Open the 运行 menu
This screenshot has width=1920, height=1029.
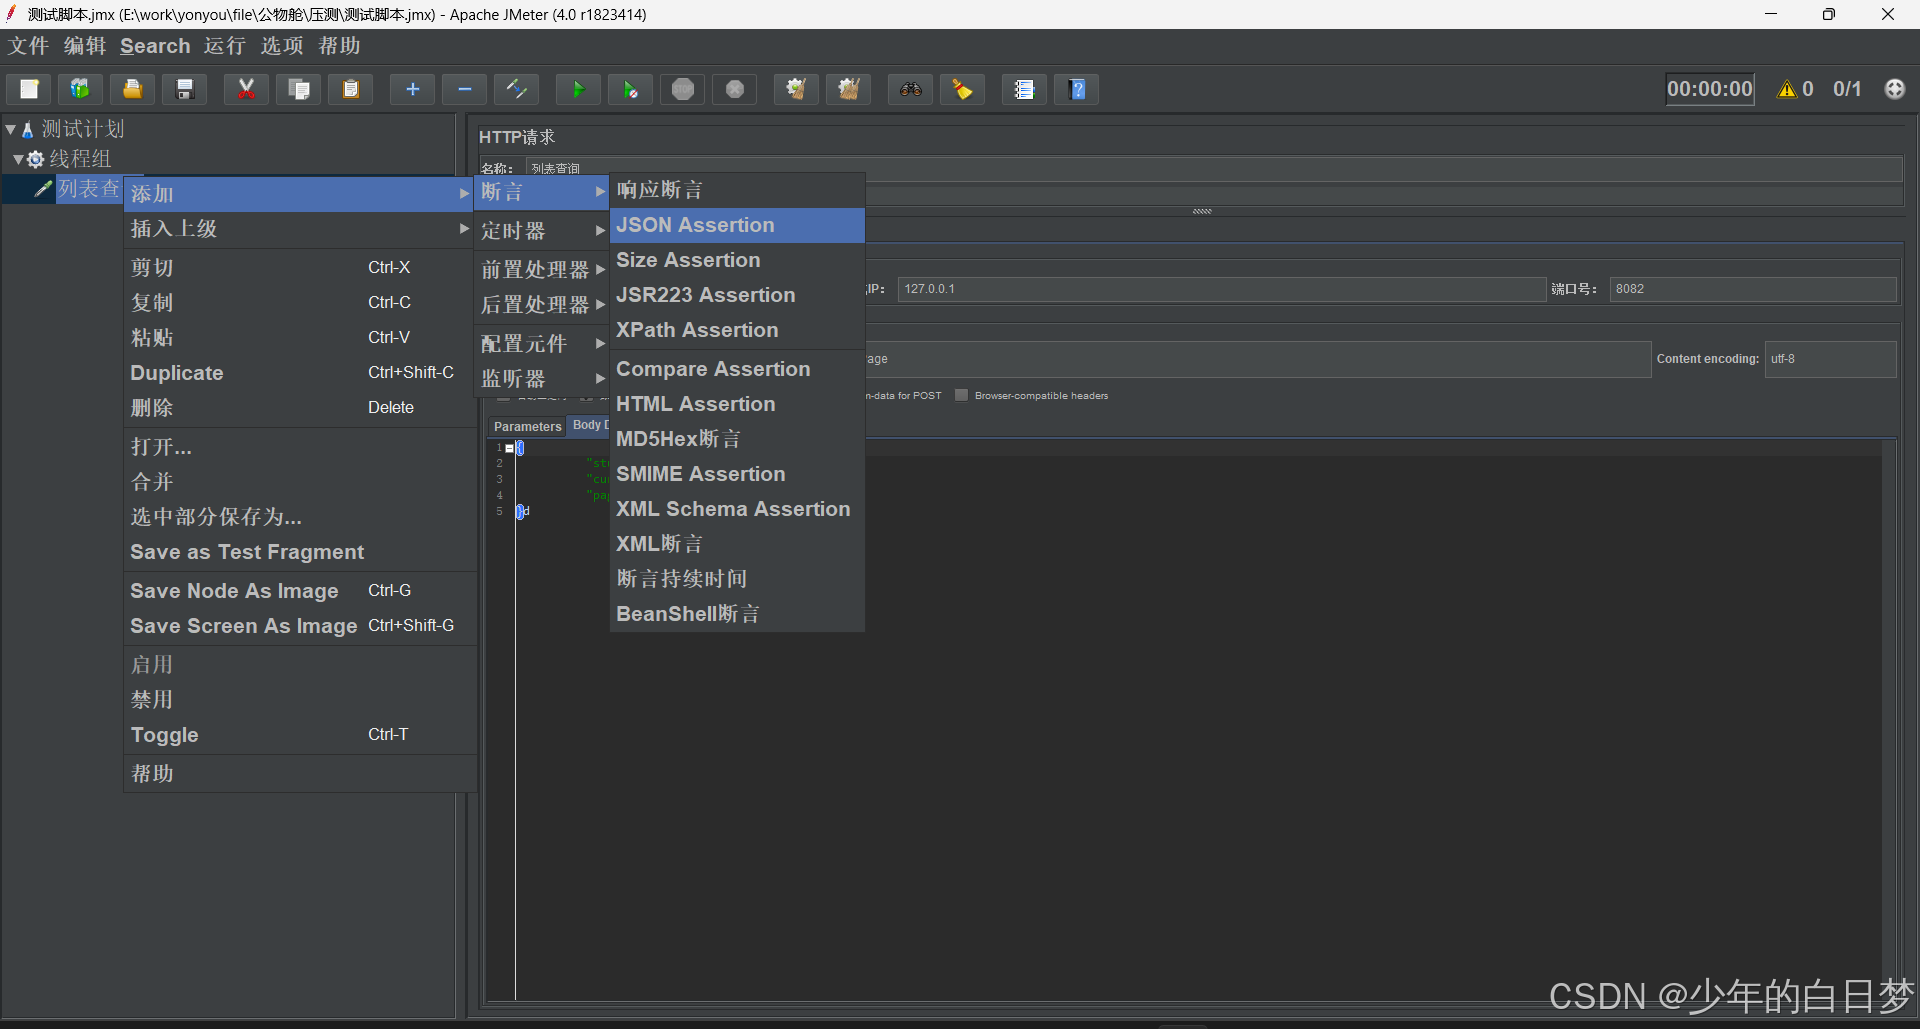tap(225, 46)
